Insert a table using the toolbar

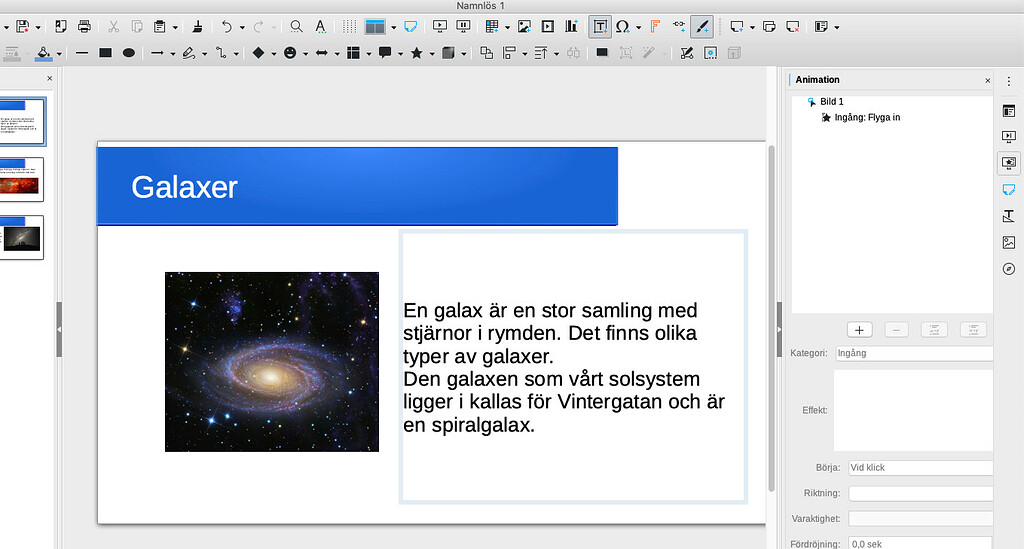pyautogui.click(x=492, y=27)
